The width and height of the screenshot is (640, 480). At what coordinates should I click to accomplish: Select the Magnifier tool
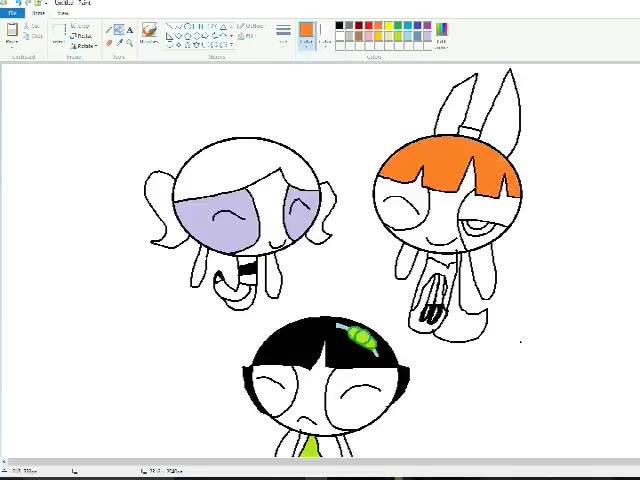click(x=129, y=42)
